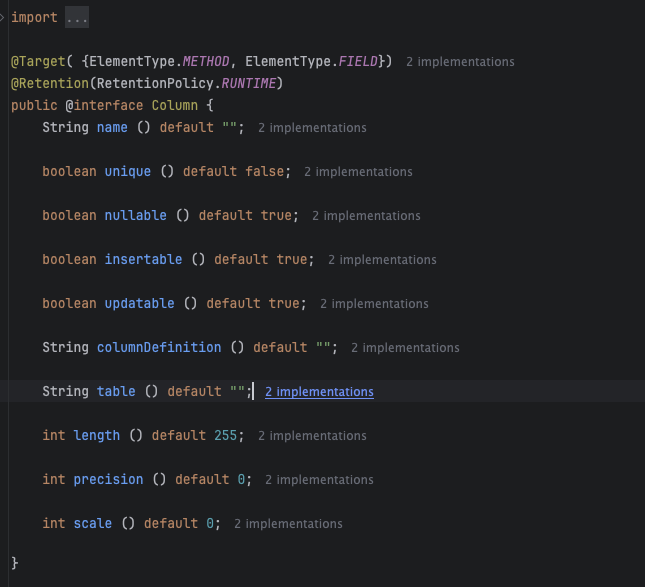Click the @interface keyword
This screenshot has width=645, height=587.
click(x=104, y=106)
